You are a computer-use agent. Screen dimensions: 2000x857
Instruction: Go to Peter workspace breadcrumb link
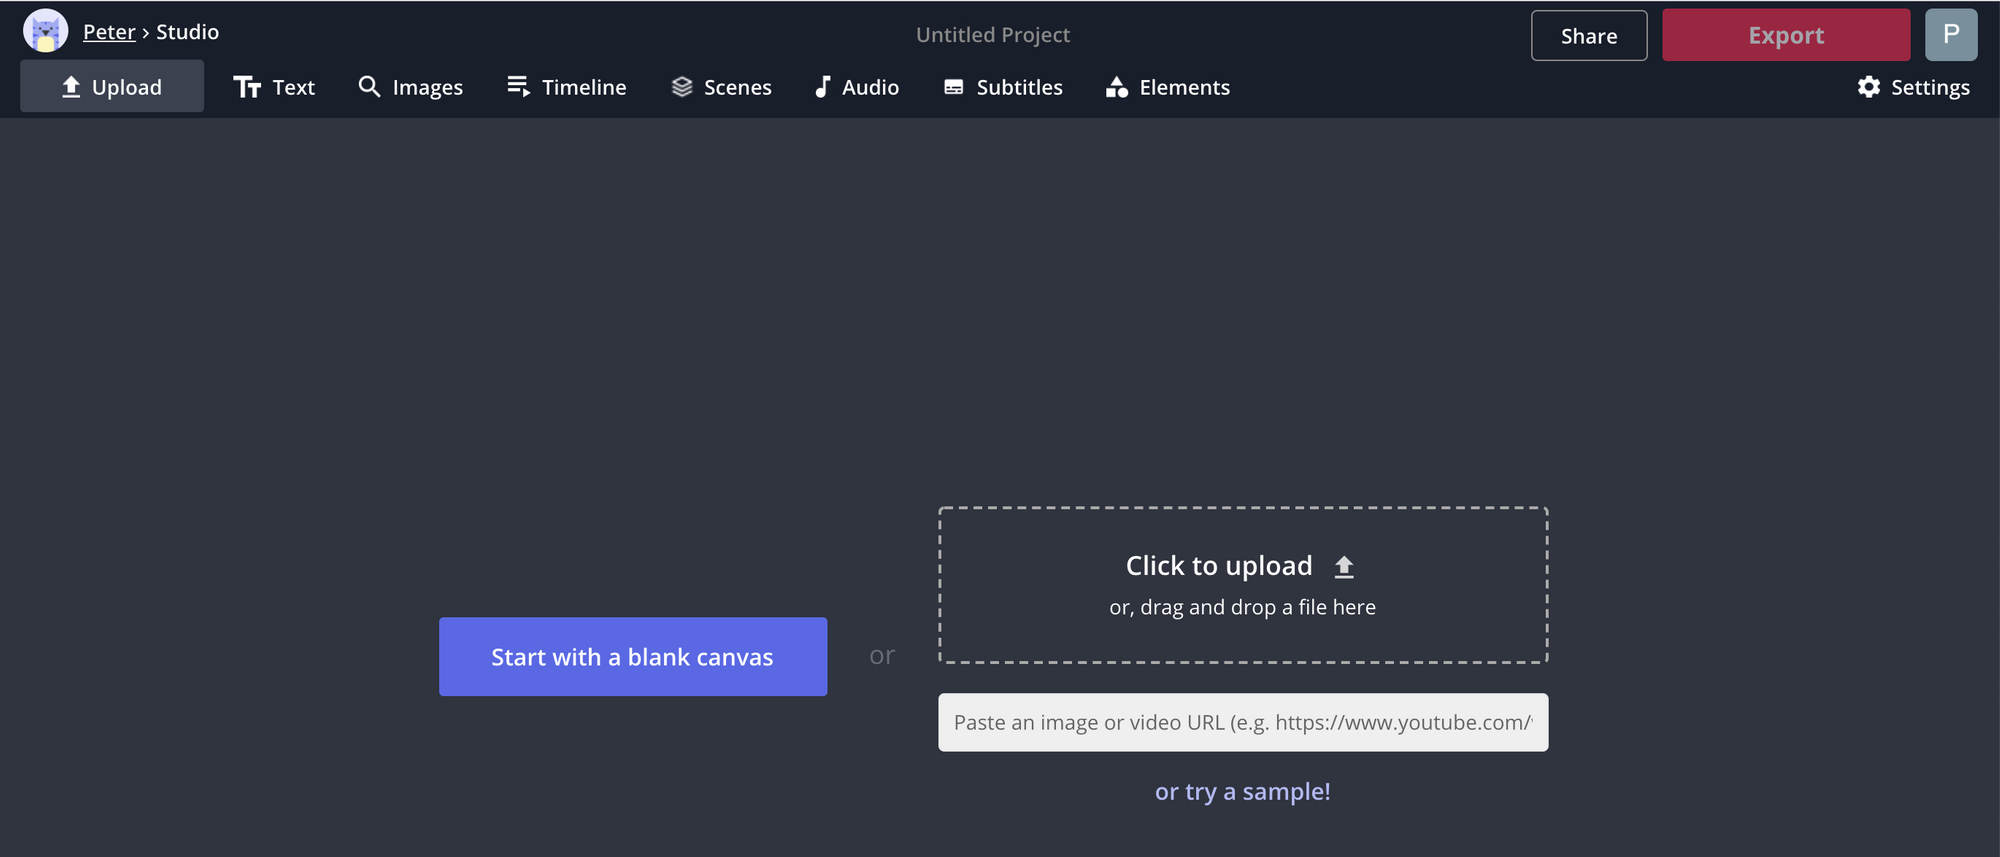[109, 32]
